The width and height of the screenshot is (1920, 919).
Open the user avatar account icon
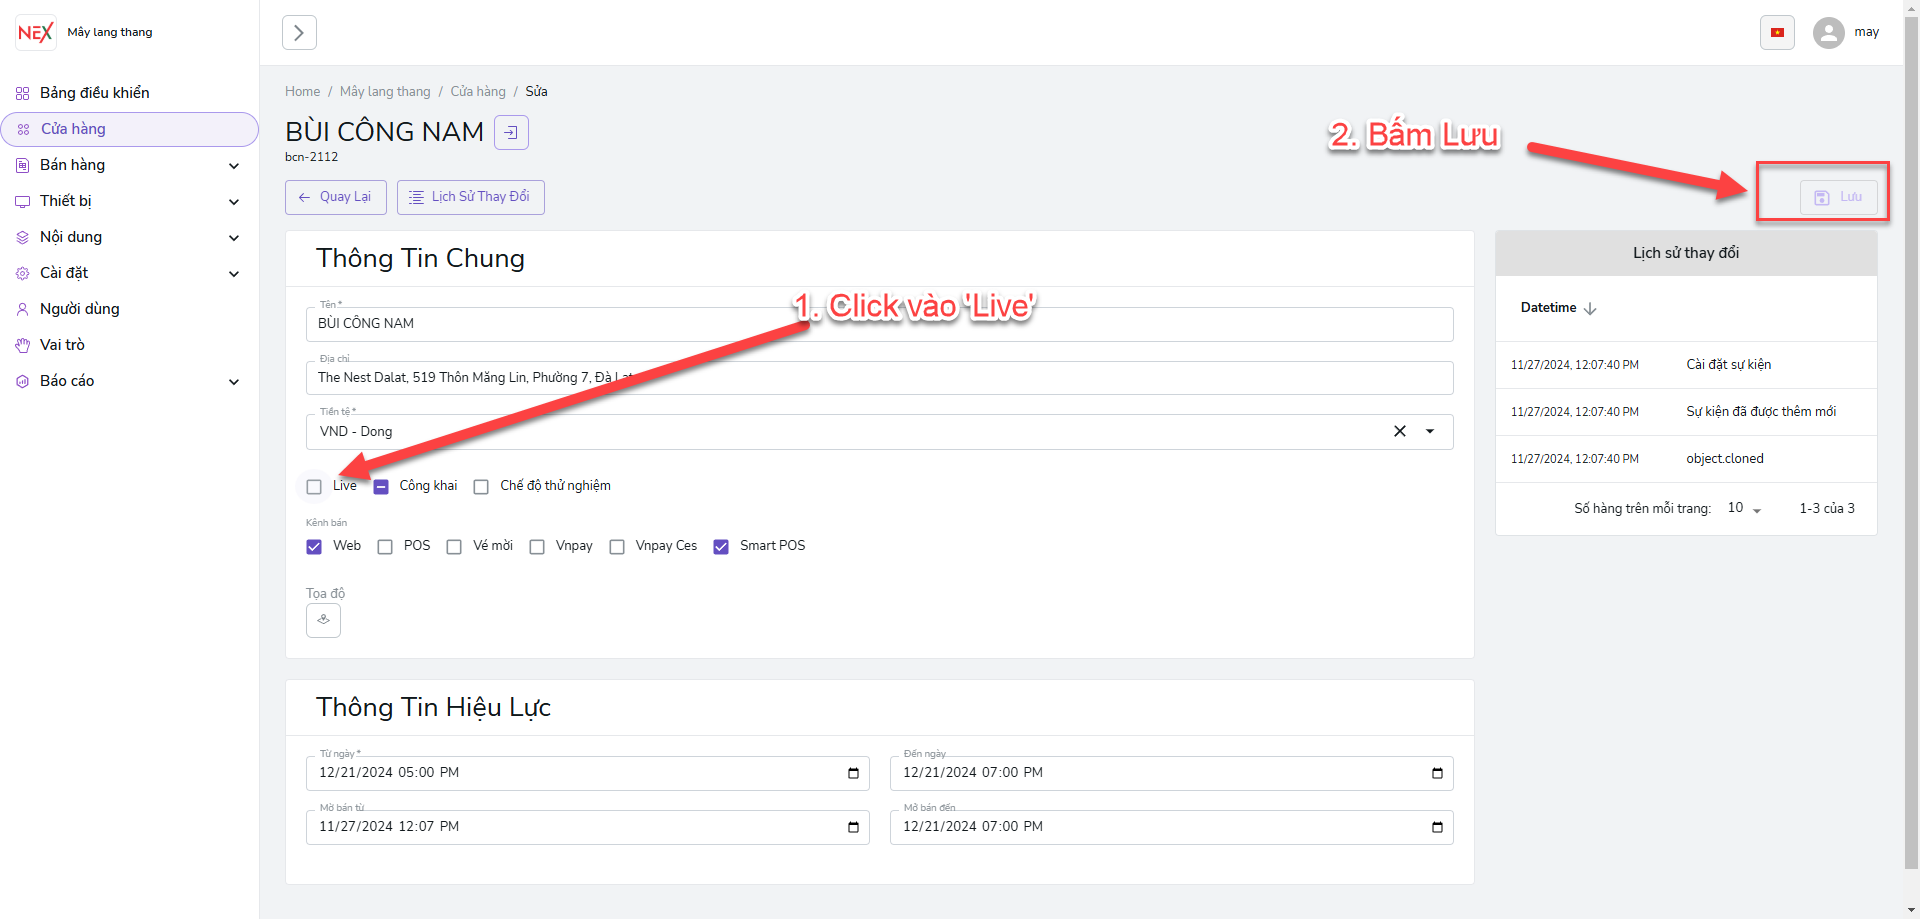click(x=1828, y=33)
